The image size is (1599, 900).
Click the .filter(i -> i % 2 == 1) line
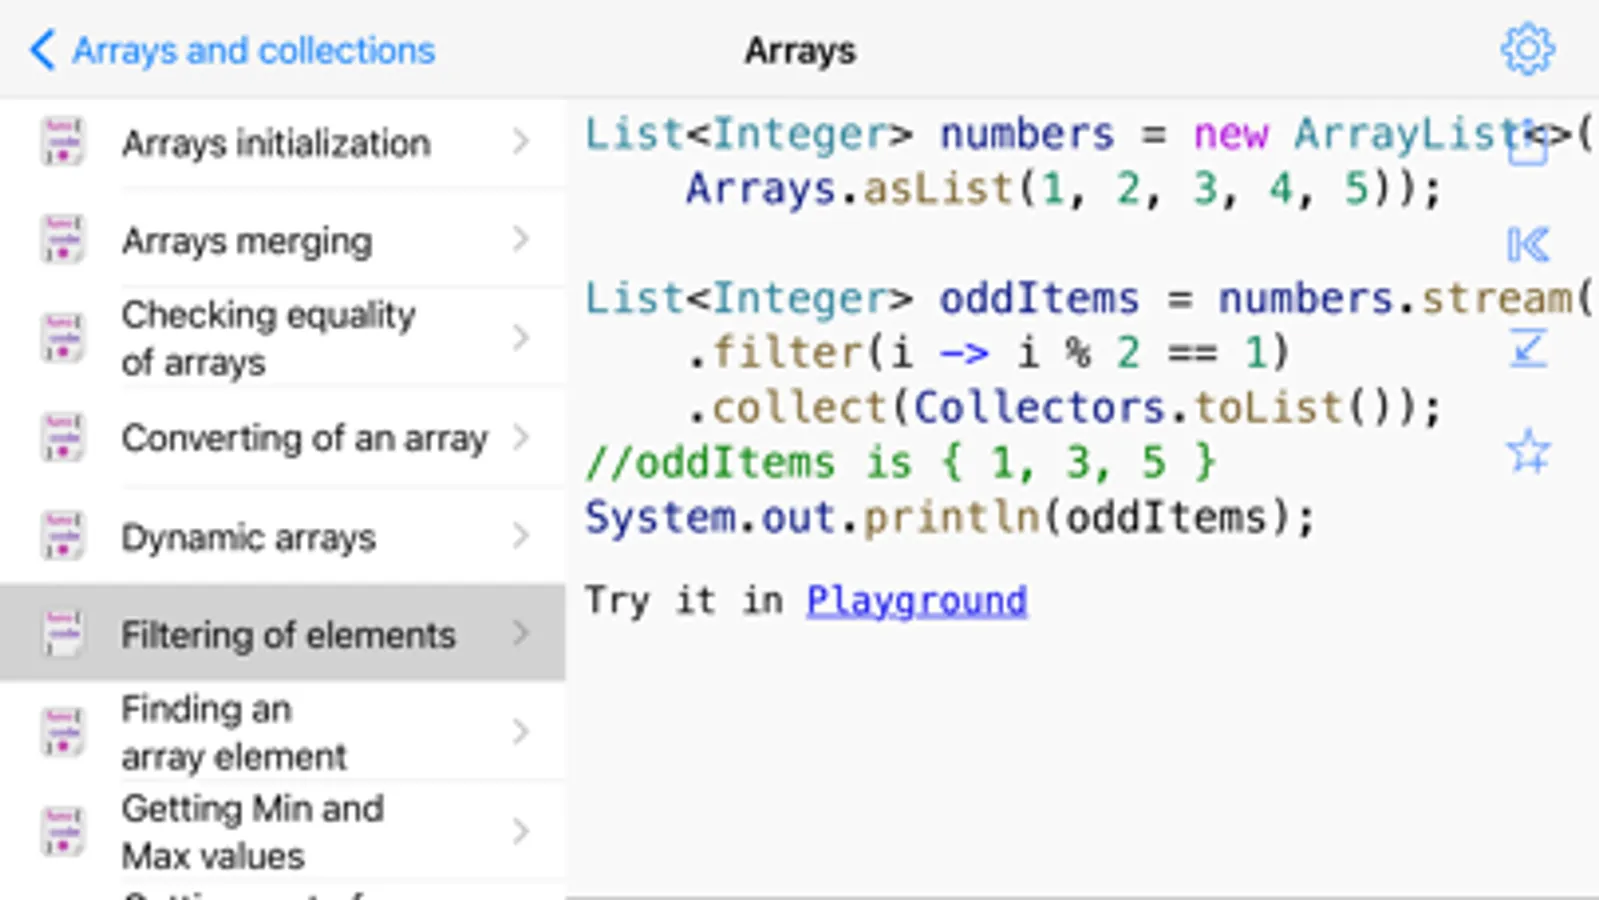(x=988, y=352)
